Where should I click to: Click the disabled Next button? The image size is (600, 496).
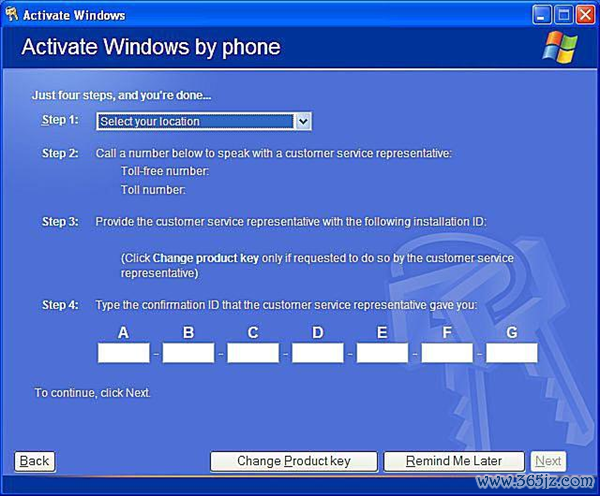[x=548, y=461]
